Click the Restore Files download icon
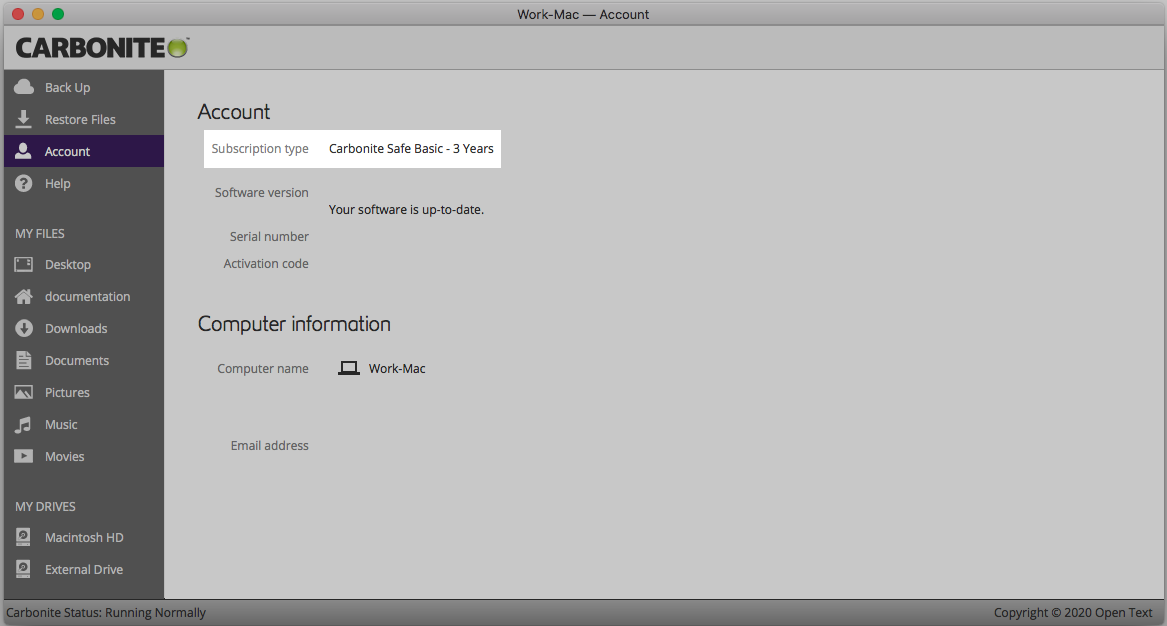The height and width of the screenshot is (626, 1167). pyautogui.click(x=22, y=119)
